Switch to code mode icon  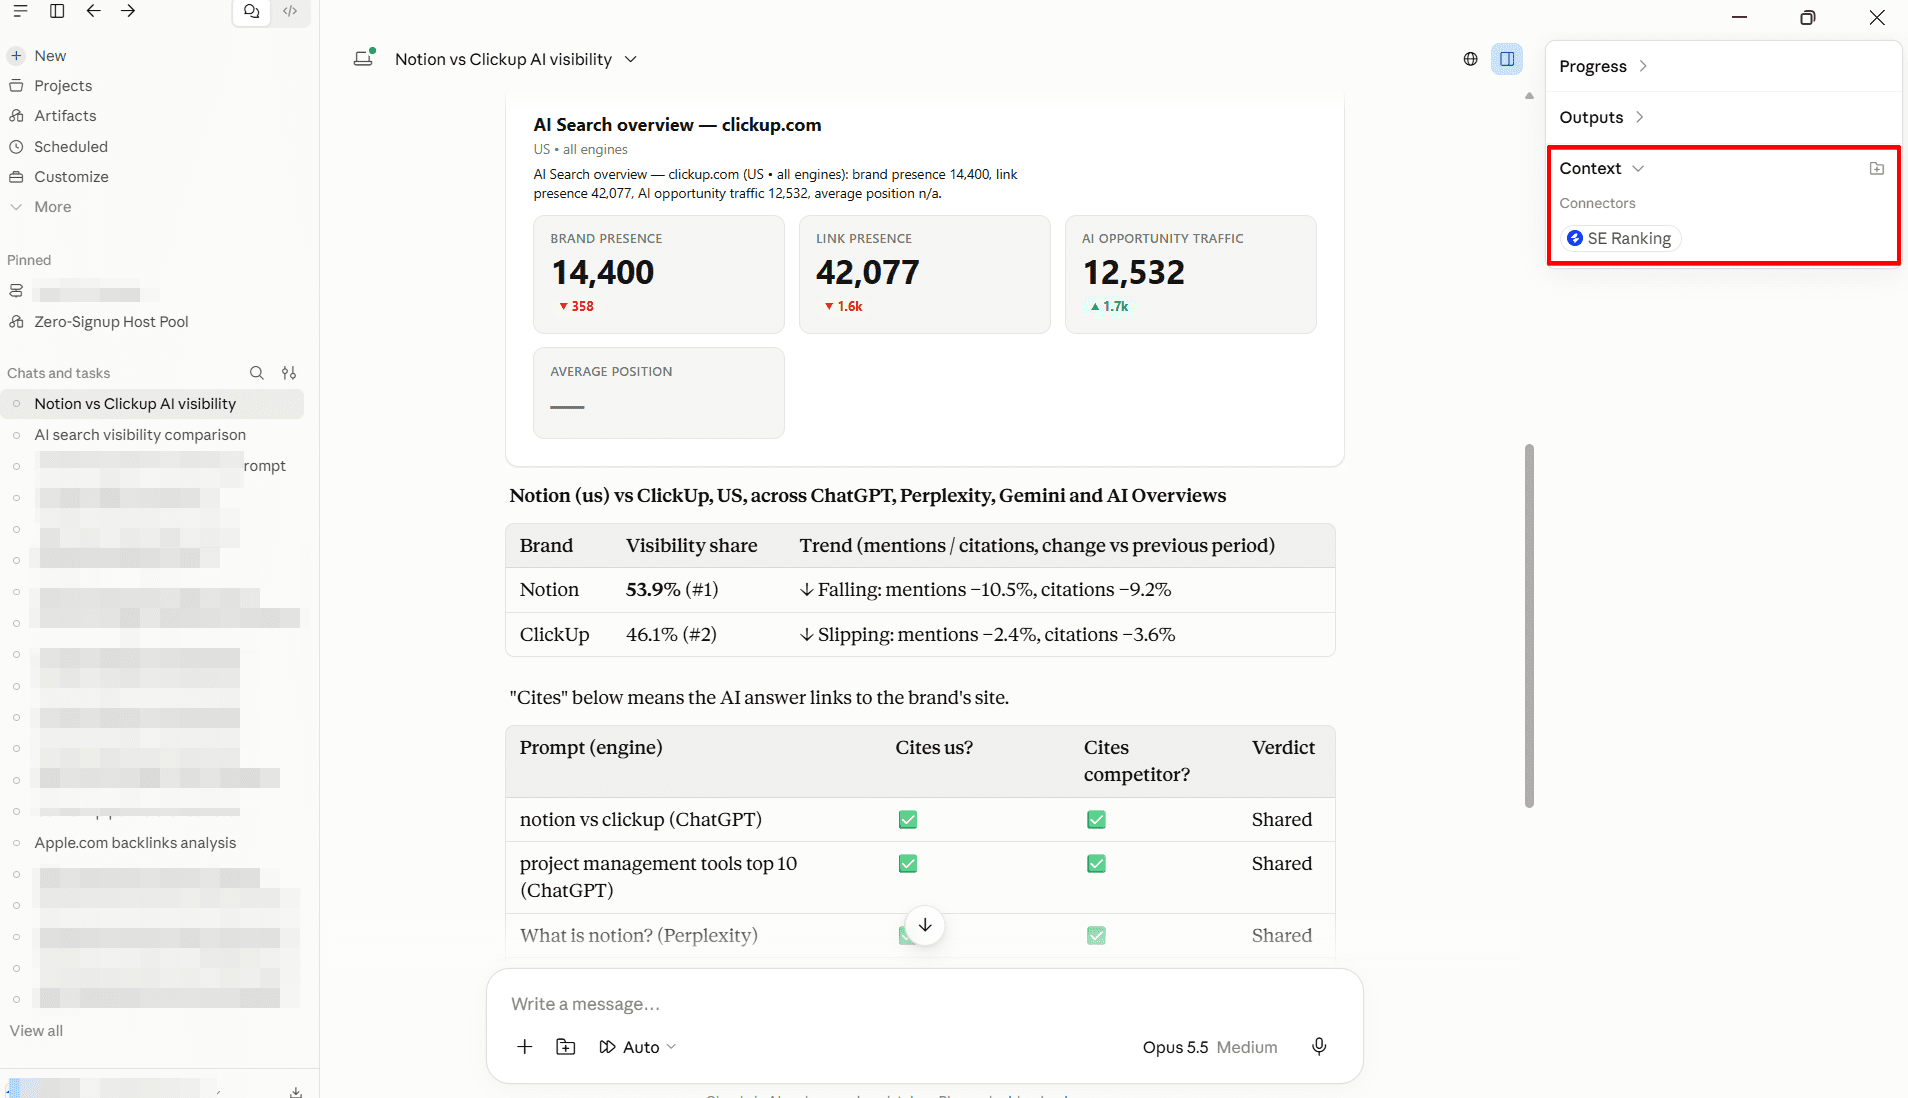(290, 11)
